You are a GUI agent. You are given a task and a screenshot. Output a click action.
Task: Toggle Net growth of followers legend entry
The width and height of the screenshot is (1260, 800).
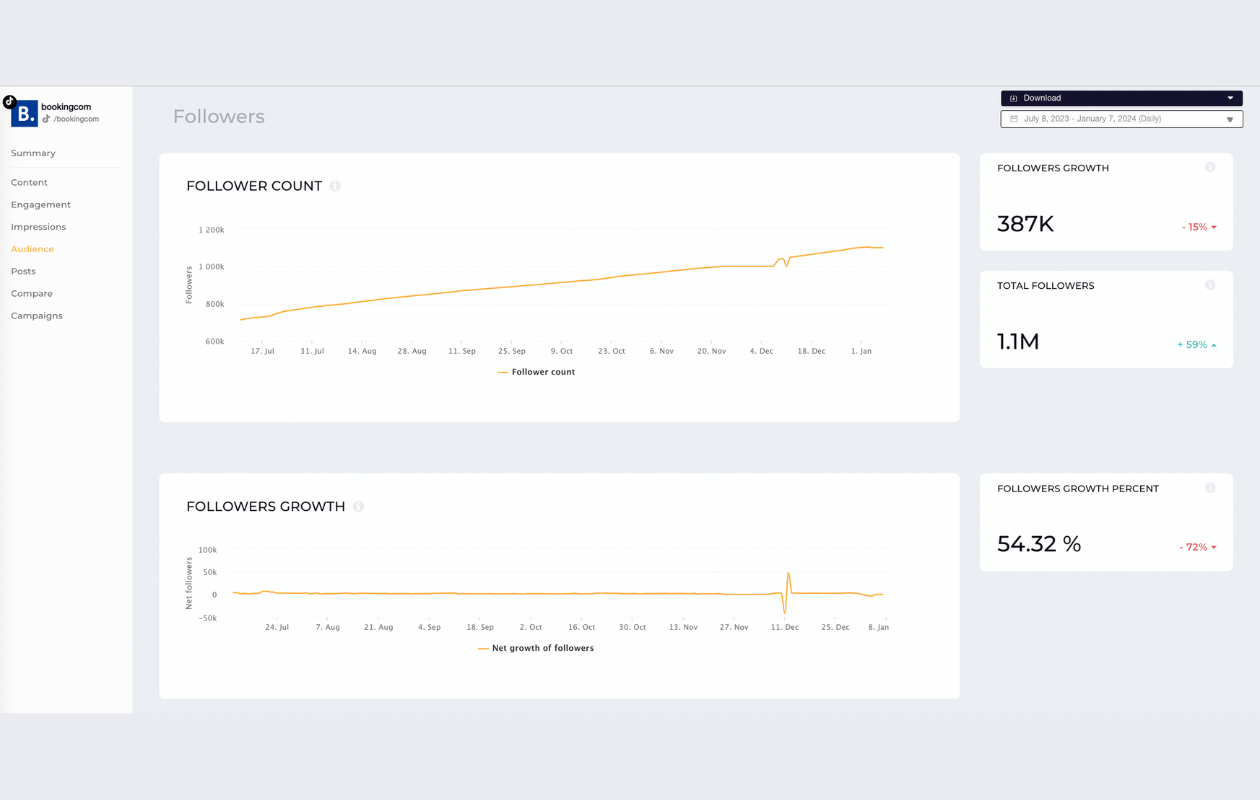[536, 648]
